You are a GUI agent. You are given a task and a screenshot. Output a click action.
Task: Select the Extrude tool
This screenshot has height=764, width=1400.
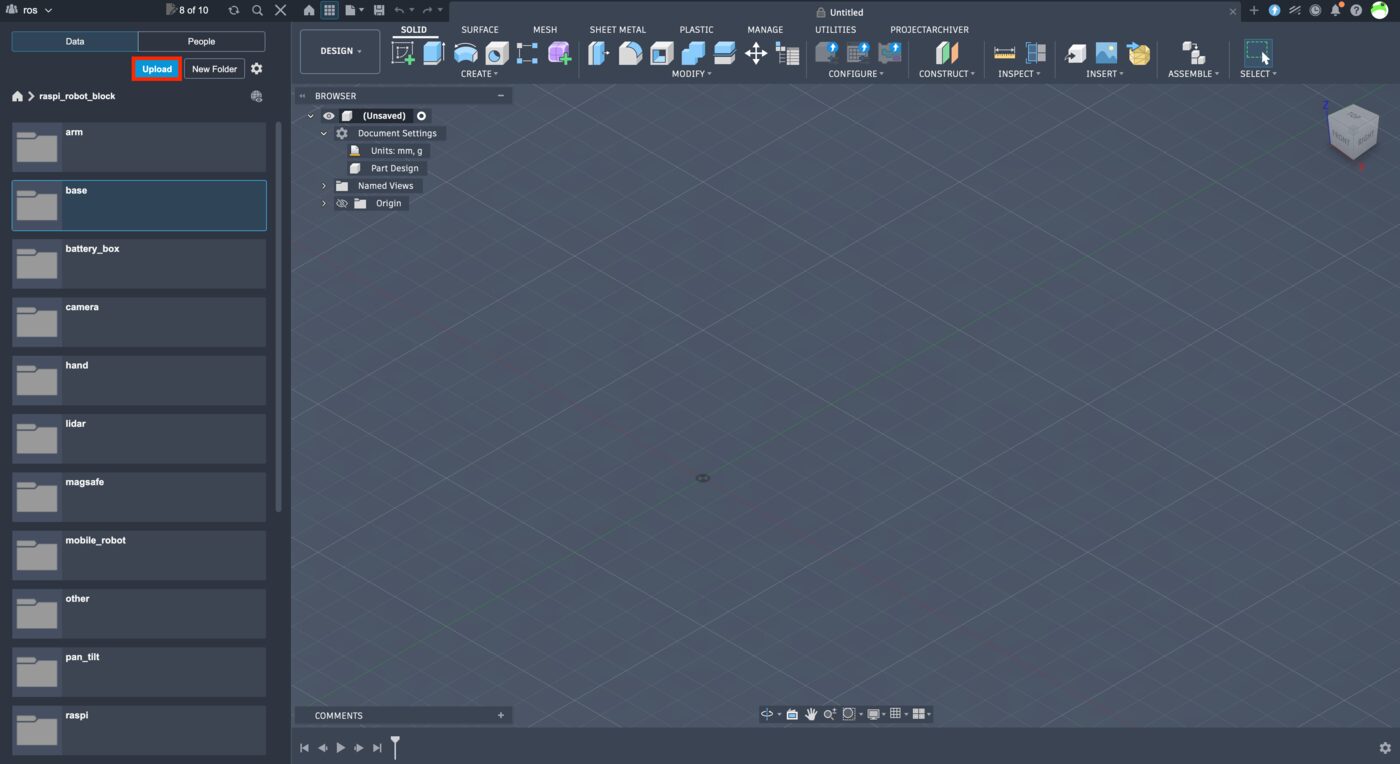click(434, 53)
